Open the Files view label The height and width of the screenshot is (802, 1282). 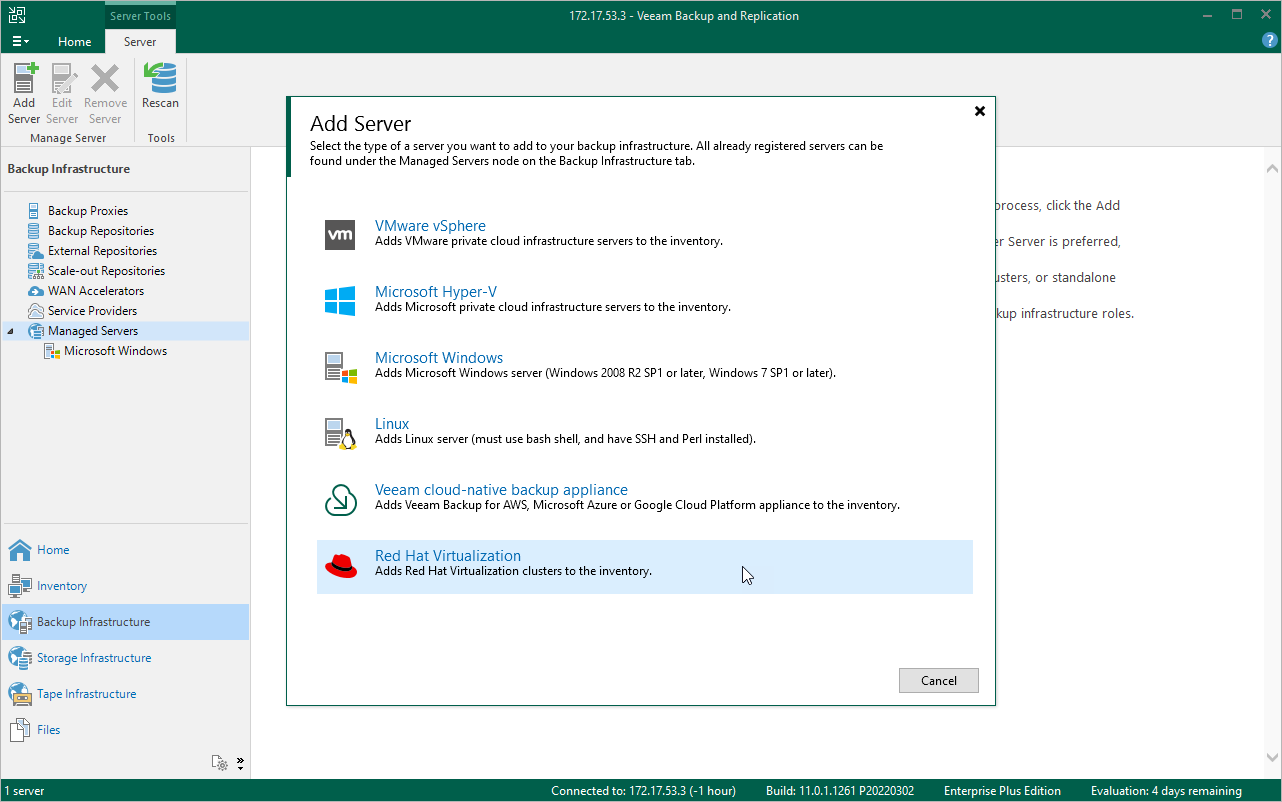point(49,730)
